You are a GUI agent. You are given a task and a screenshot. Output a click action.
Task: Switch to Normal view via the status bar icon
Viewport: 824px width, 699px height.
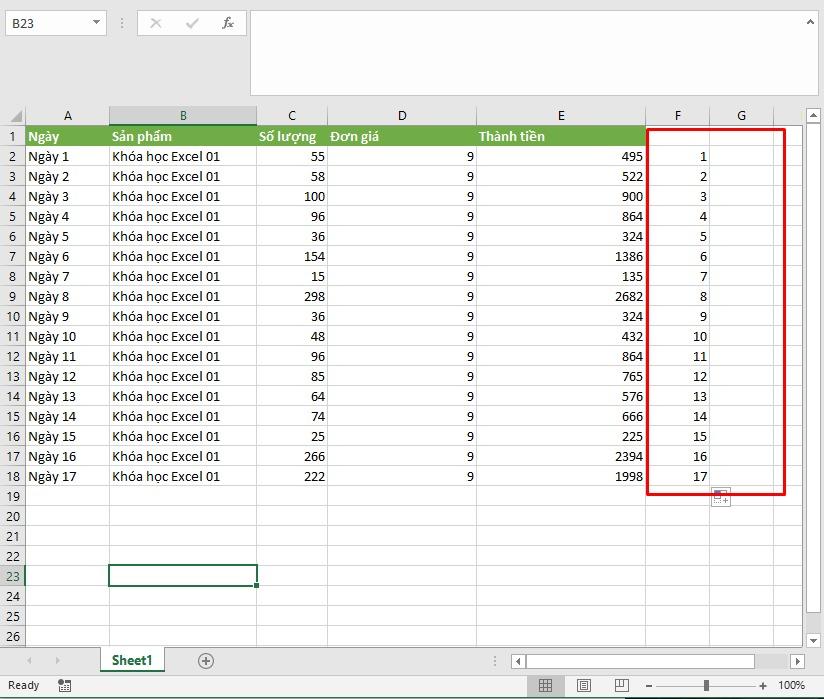[545, 685]
